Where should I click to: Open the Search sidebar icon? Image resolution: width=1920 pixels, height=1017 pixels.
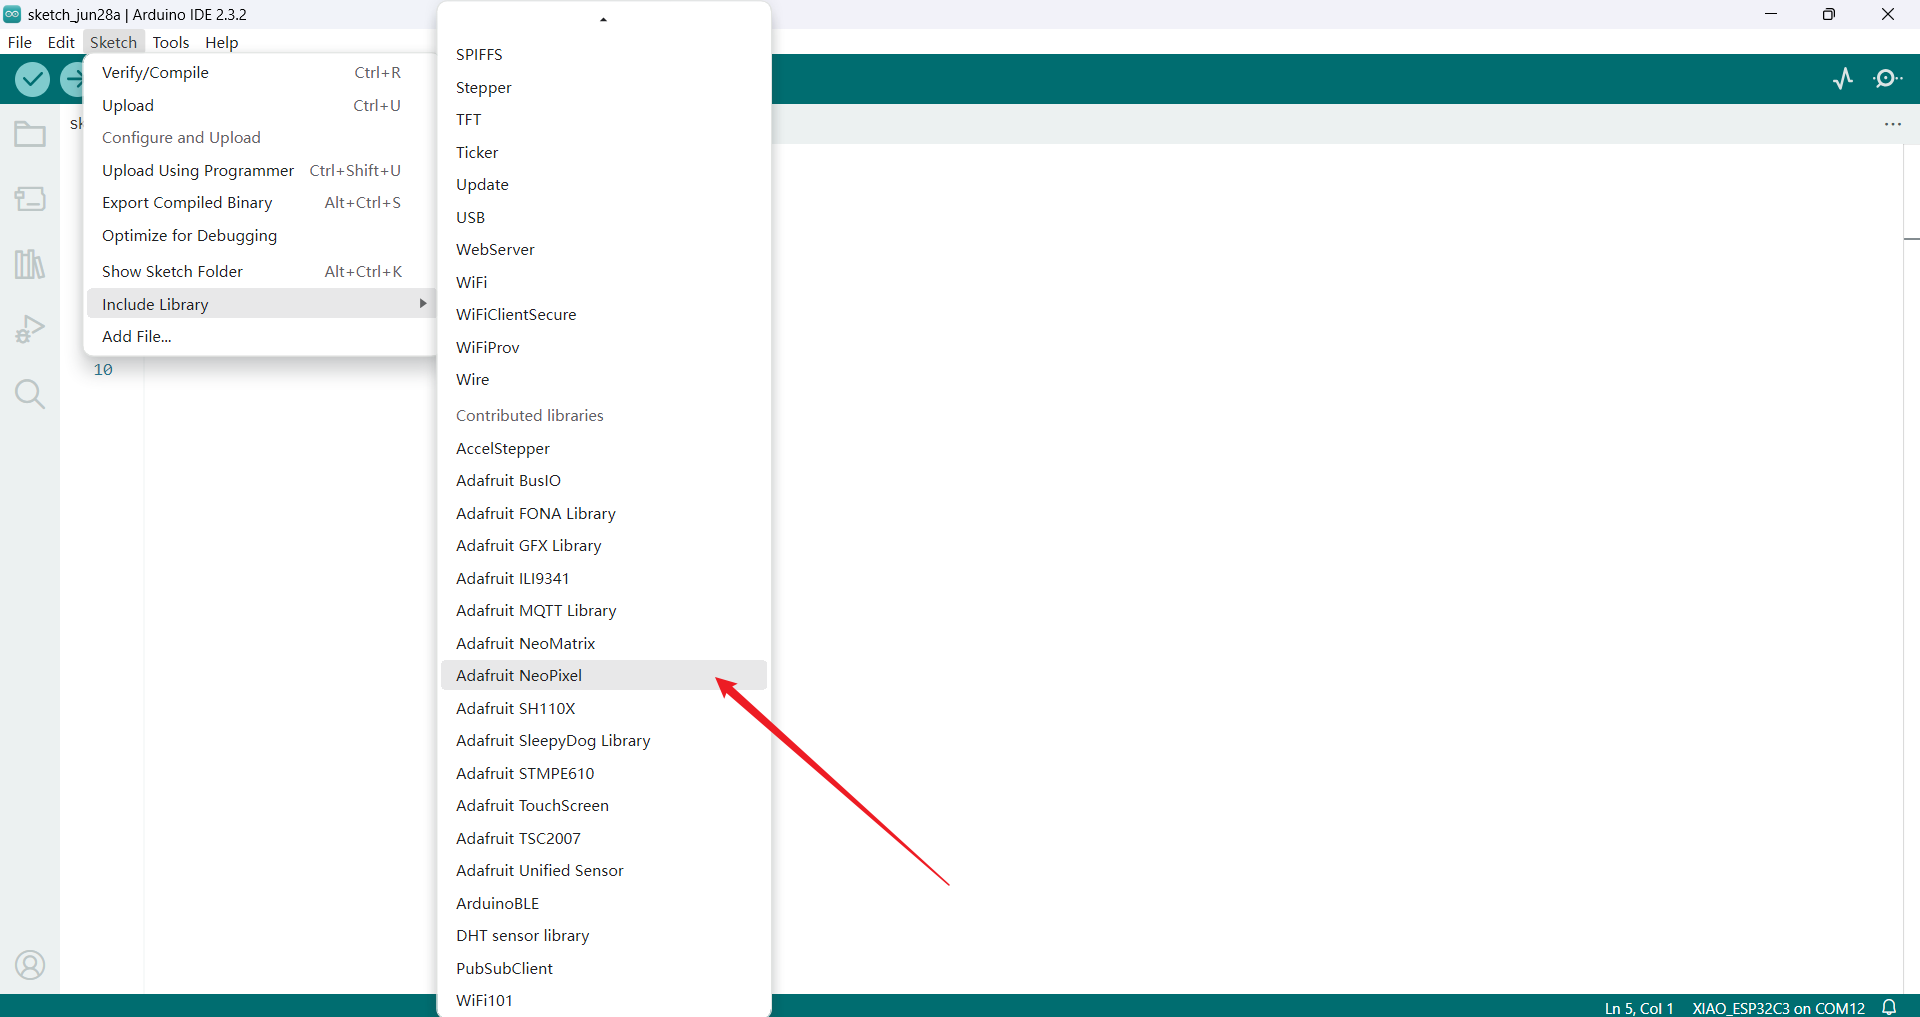30,394
